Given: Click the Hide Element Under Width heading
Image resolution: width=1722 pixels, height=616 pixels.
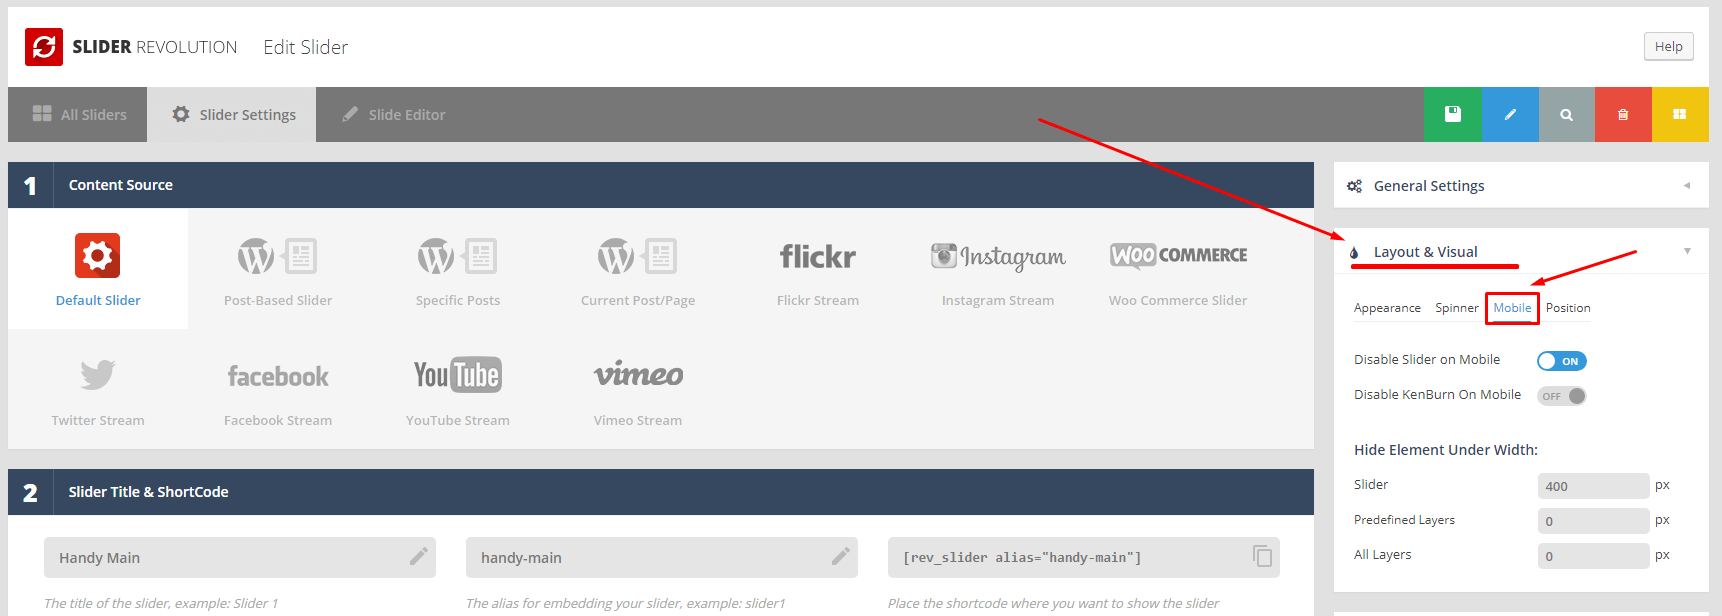Looking at the screenshot, I should tap(1446, 450).
